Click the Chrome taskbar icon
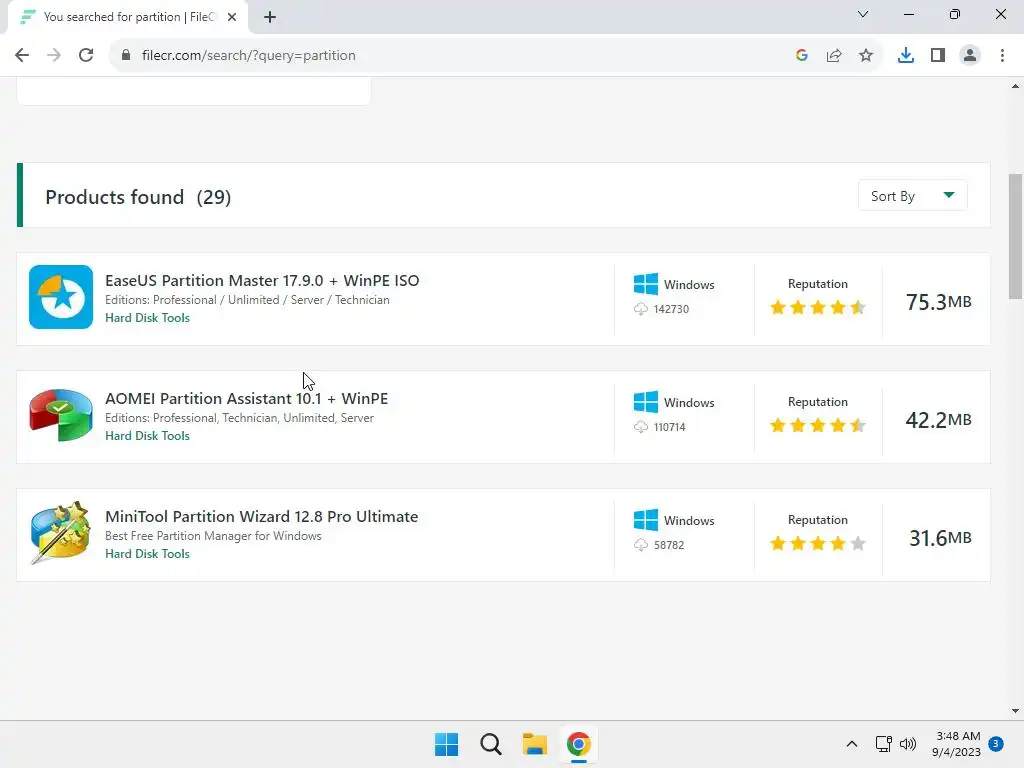This screenshot has height=768, width=1024. pos(579,744)
